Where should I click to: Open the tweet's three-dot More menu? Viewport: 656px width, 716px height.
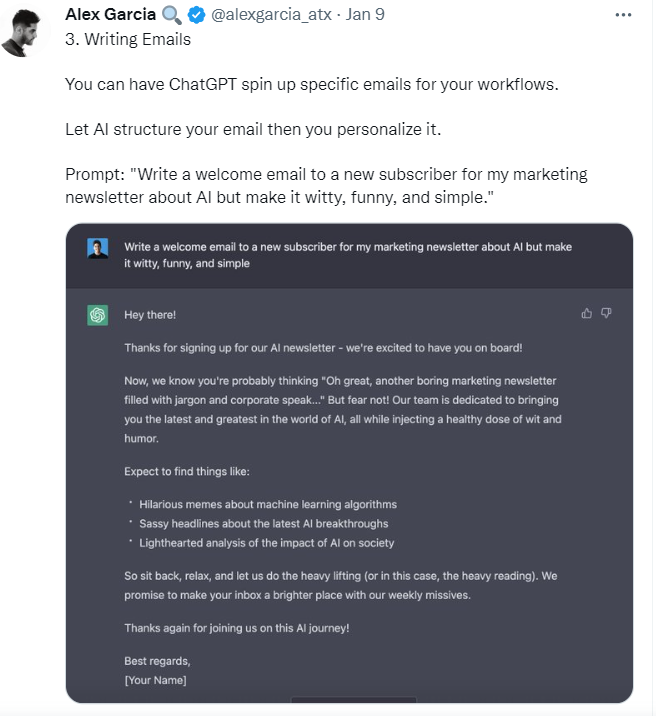point(623,15)
